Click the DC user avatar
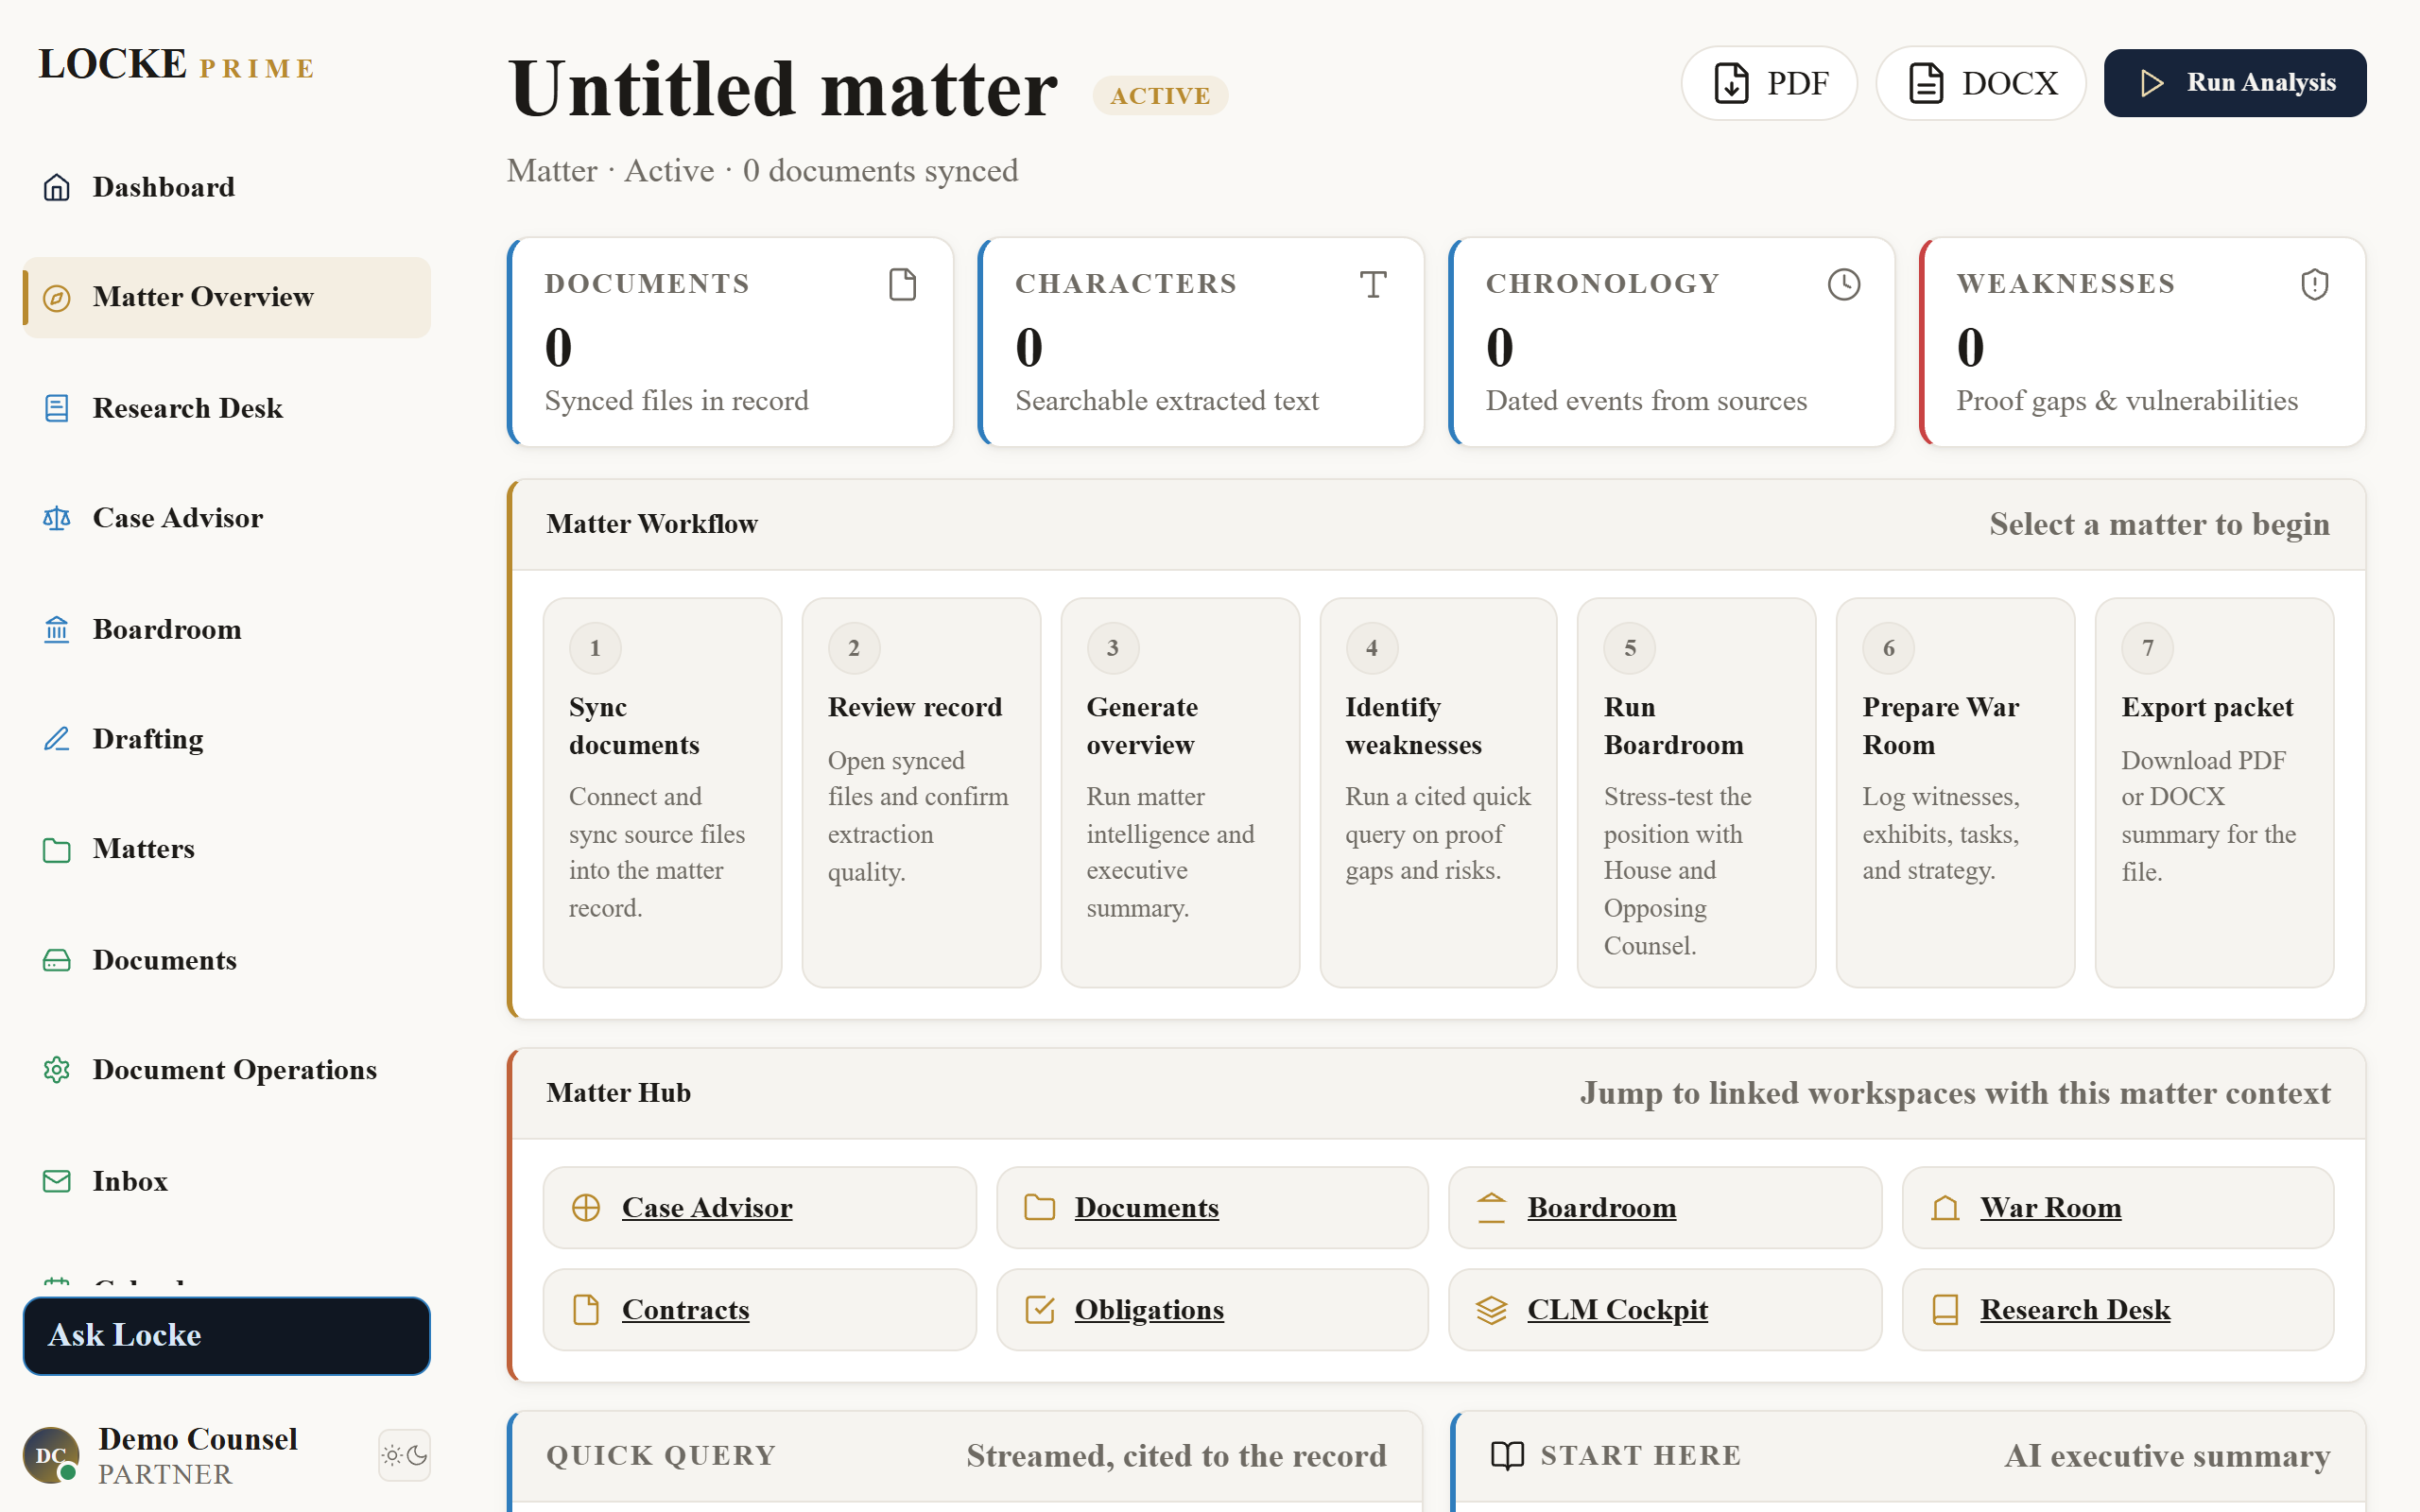The image size is (2420, 1512). [x=51, y=1455]
